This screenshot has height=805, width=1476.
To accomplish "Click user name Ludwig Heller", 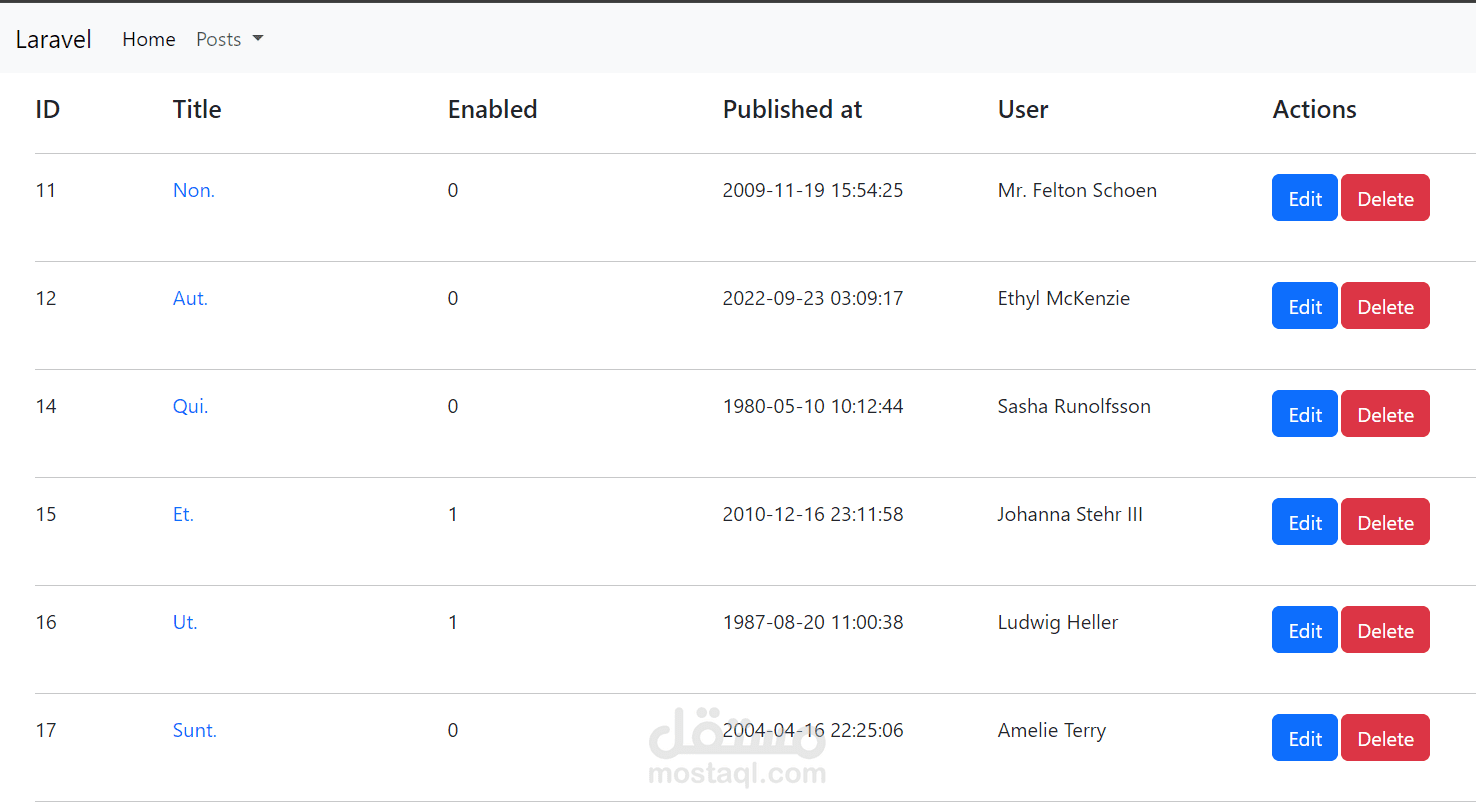I will (1058, 622).
